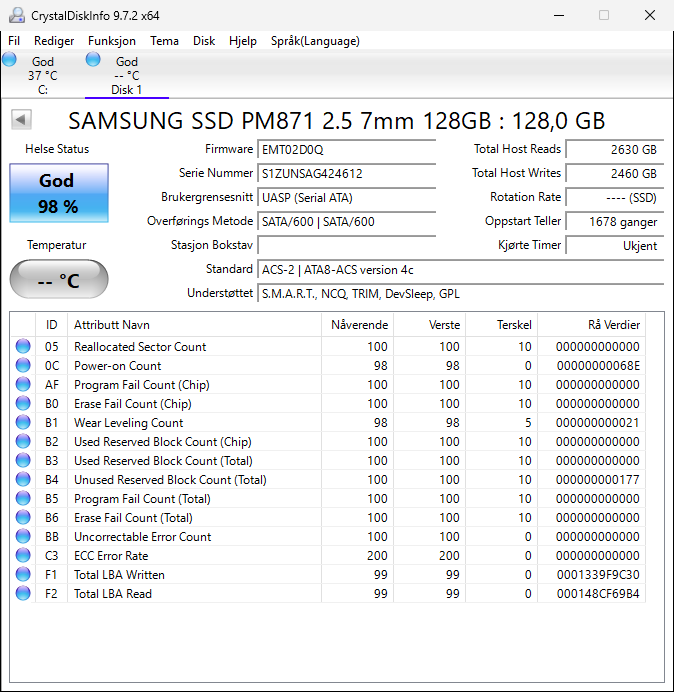This screenshot has width=674, height=692.
Task: Click status orb of ECC Error Rate row
Action: coord(23,555)
